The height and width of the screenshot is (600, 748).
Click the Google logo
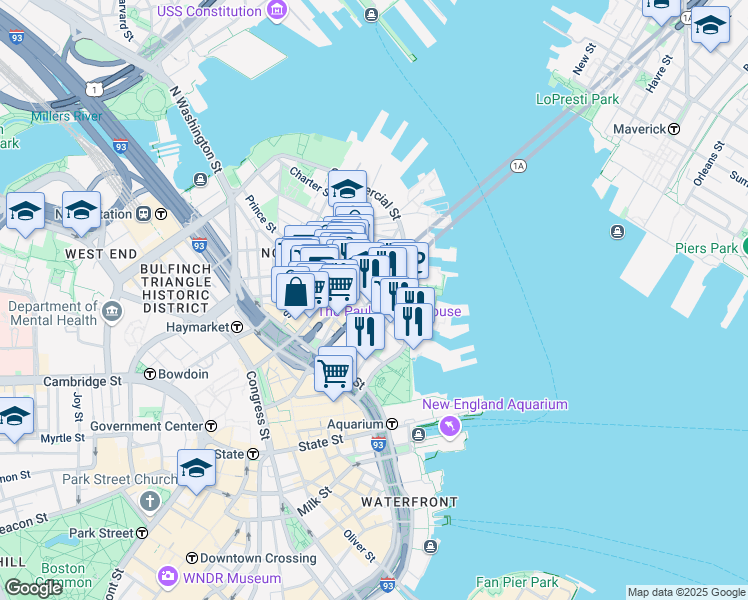[x=34, y=588]
